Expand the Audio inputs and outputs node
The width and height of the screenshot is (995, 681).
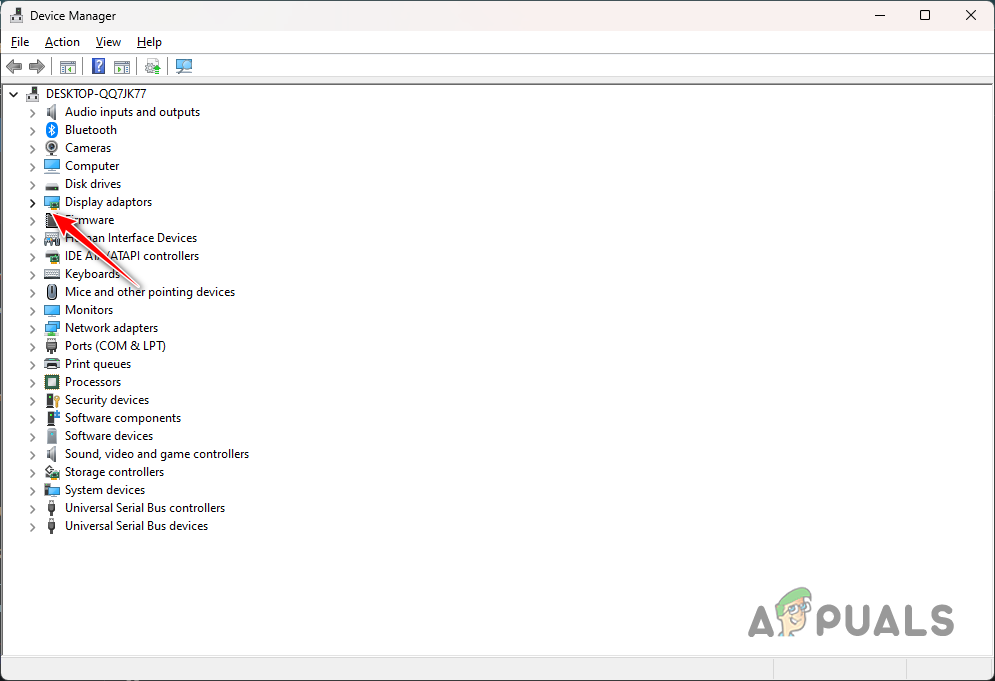(x=32, y=113)
